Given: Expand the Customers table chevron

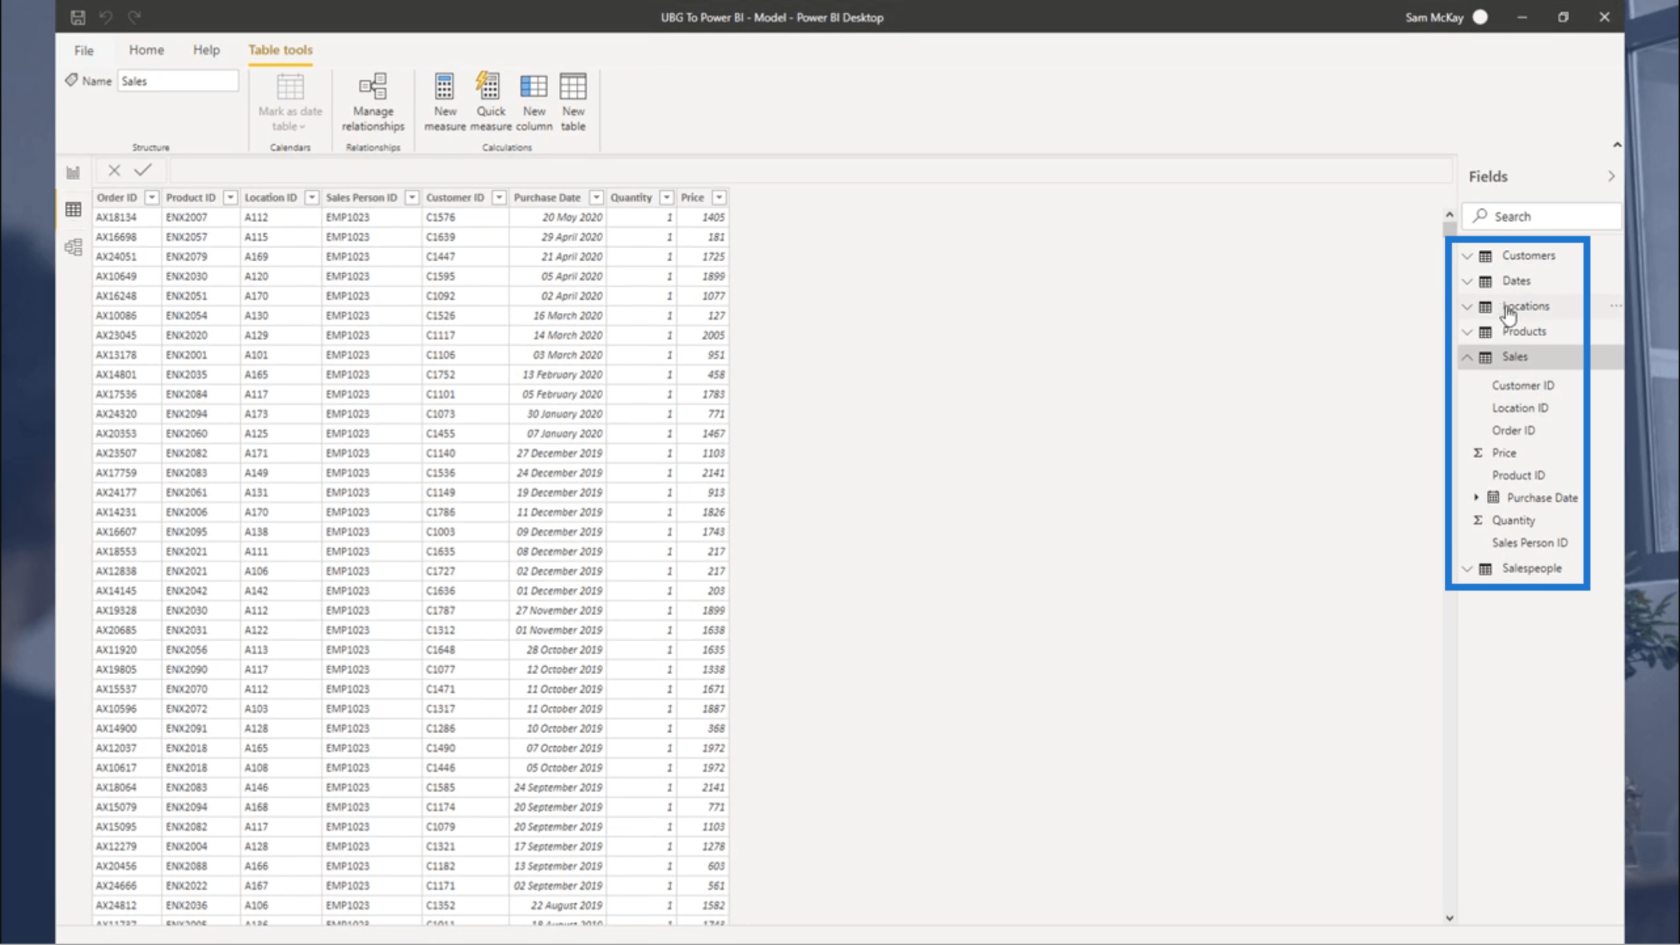Looking at the screenshot, I should click(x=1467, y=256).
